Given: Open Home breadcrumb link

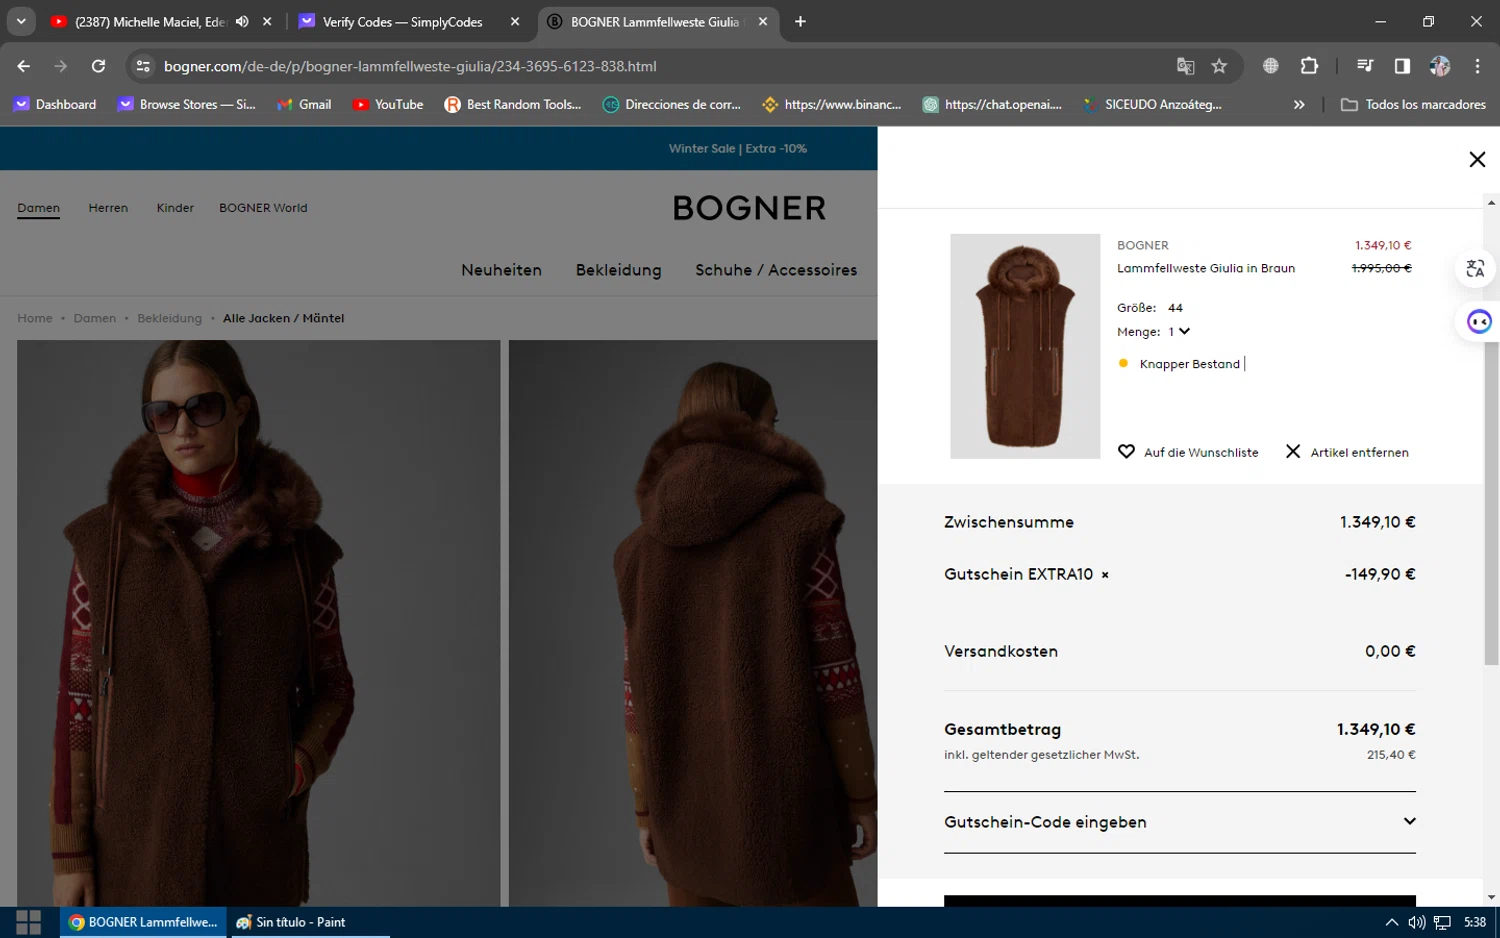Looking at the screenshot, I should pyautogui.click(x=35, y=318).
